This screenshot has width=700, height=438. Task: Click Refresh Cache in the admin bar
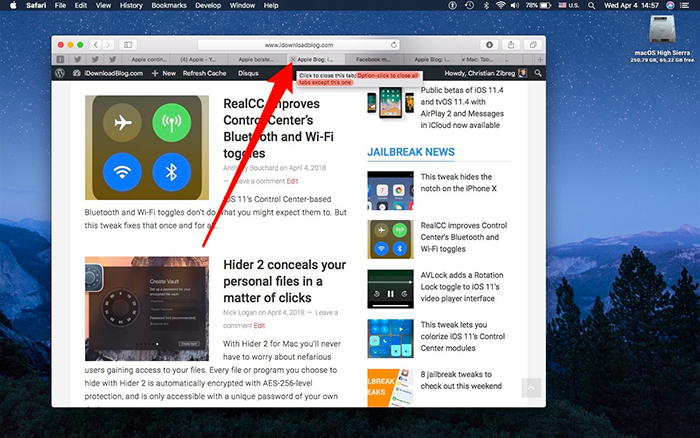[x=204, y=73]
